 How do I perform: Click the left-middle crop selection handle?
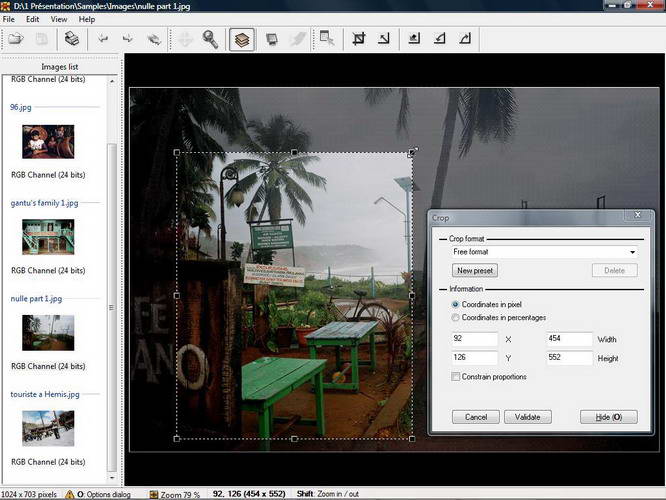[x=177, y=295]
